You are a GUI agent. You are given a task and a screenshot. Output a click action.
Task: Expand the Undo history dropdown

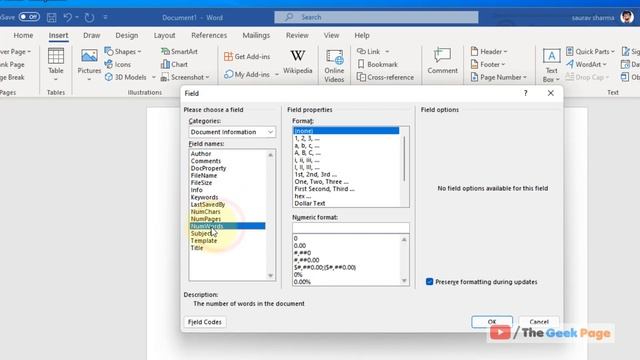click(x=77, y=18)
